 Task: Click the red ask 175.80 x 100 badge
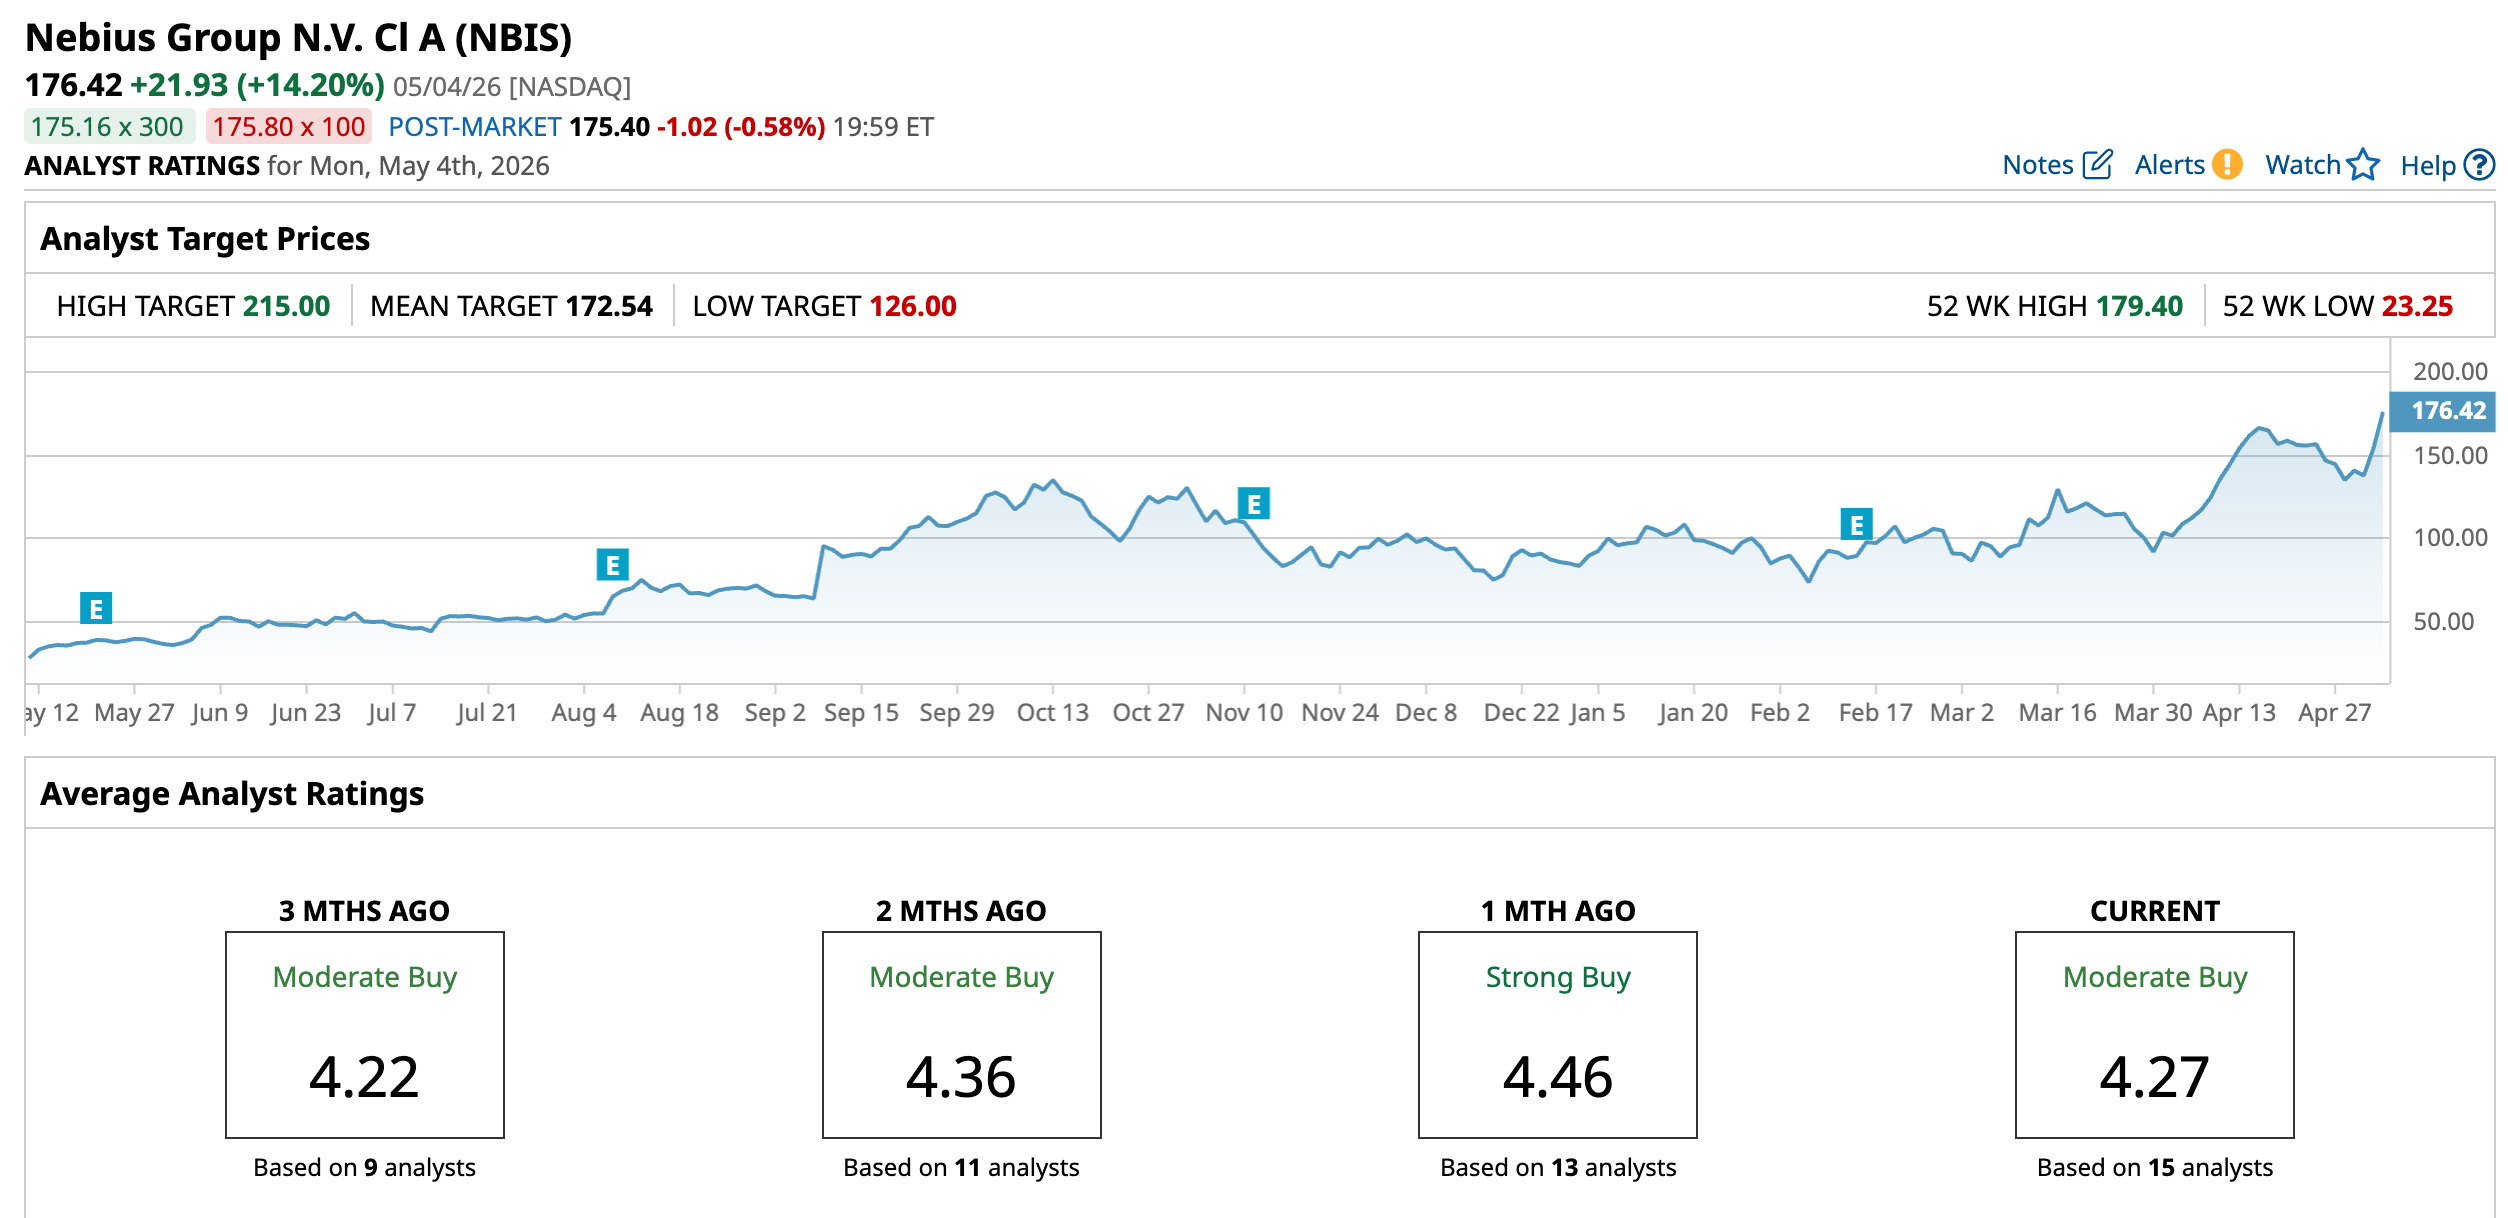coord(289,127)
